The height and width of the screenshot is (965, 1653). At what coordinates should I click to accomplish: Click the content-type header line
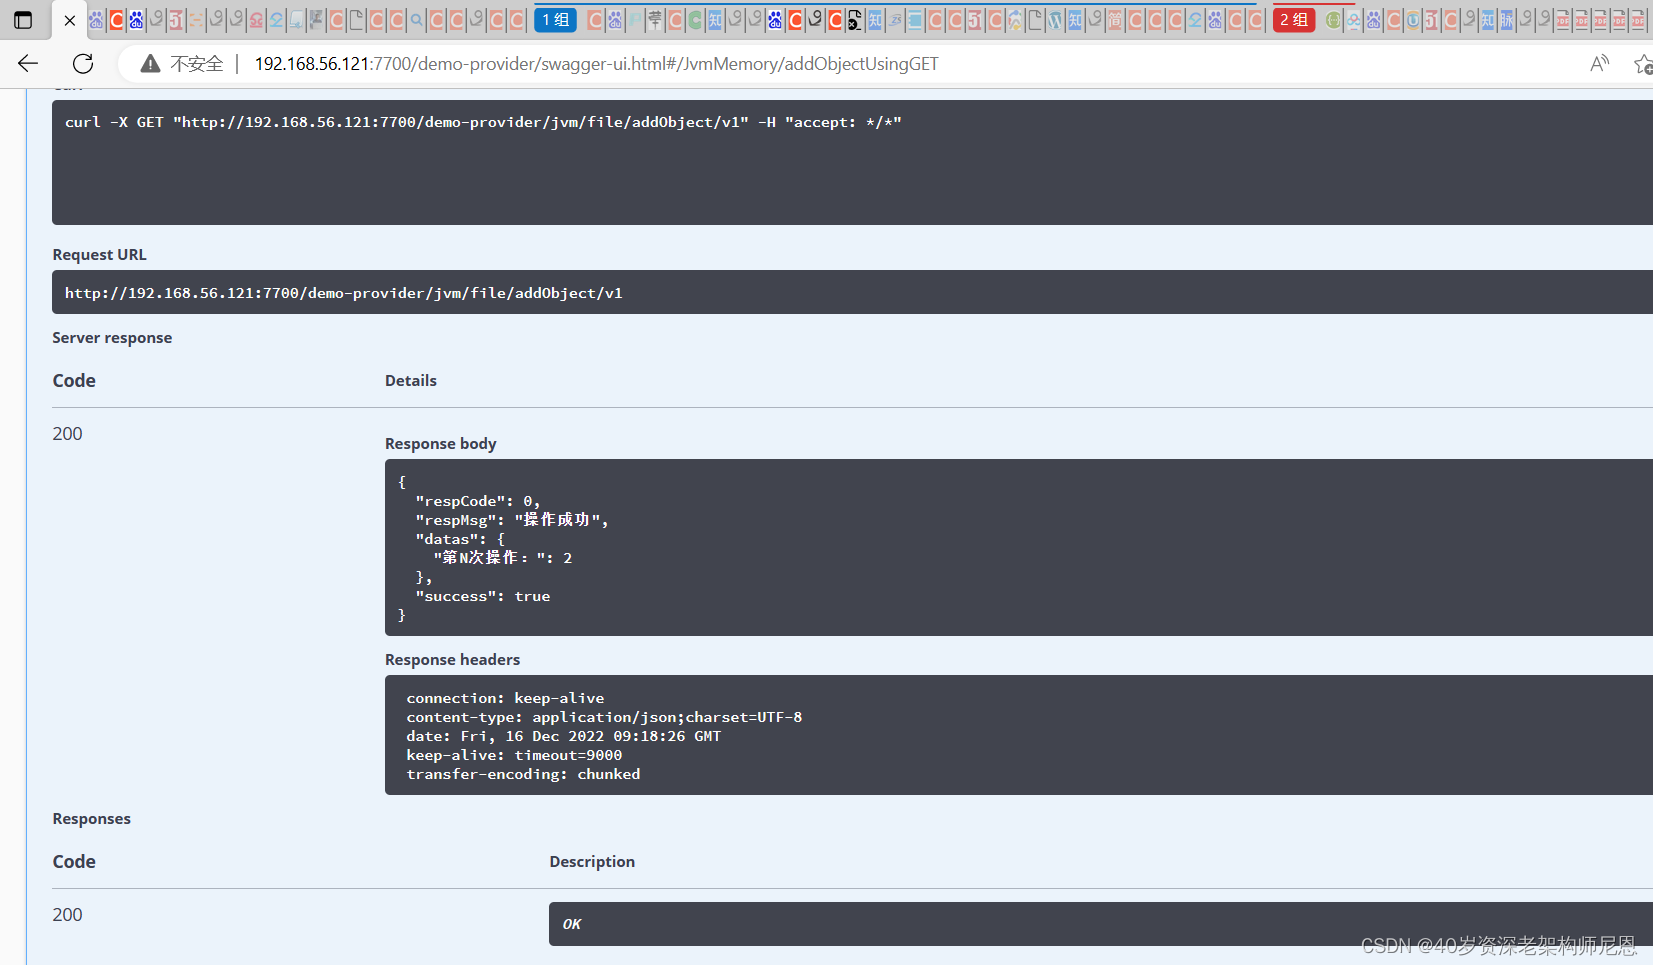tap(604, 717)
